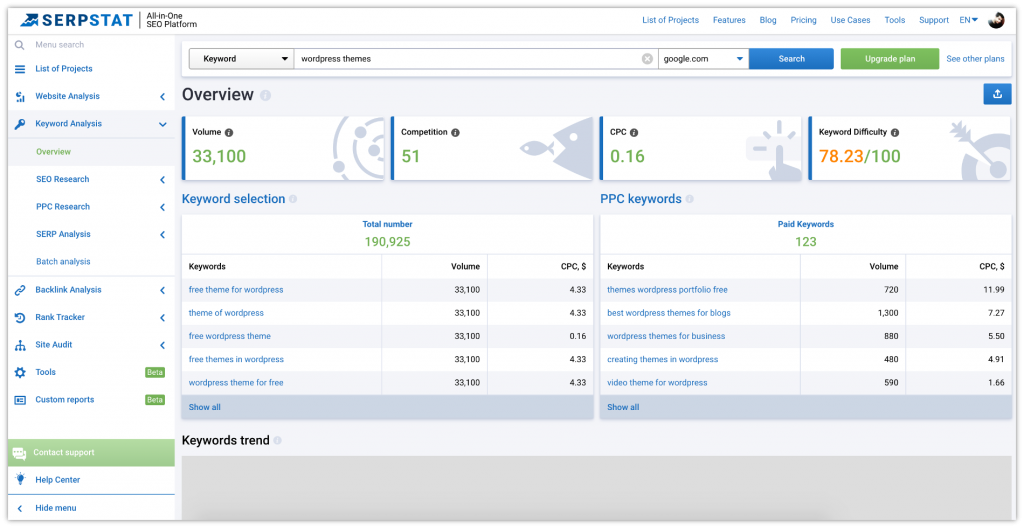Click the Backlink Analysis chain icon

20,290
